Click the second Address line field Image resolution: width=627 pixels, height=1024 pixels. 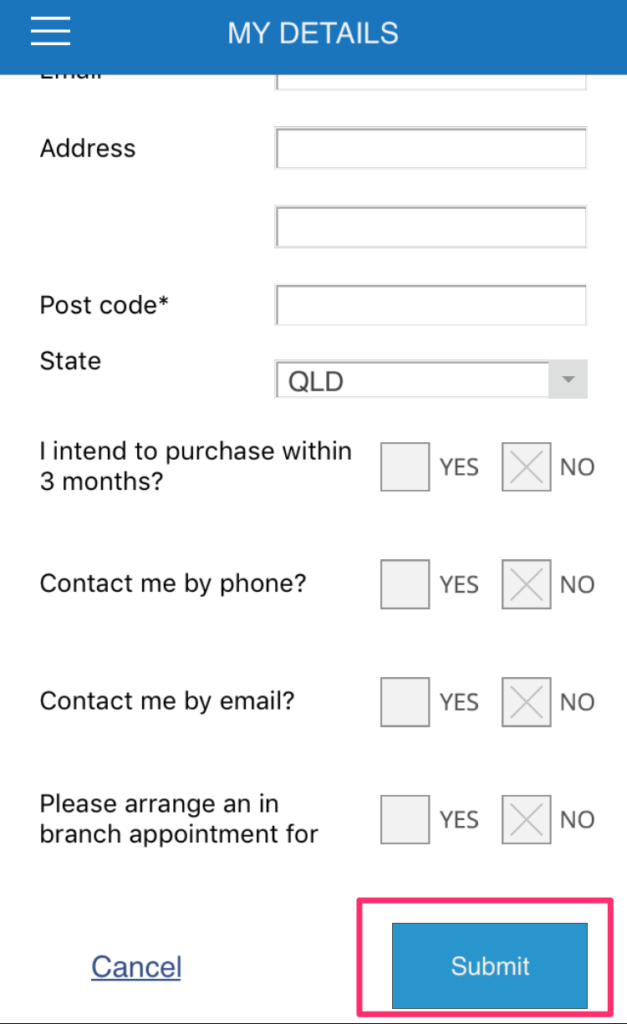[430, 226]
